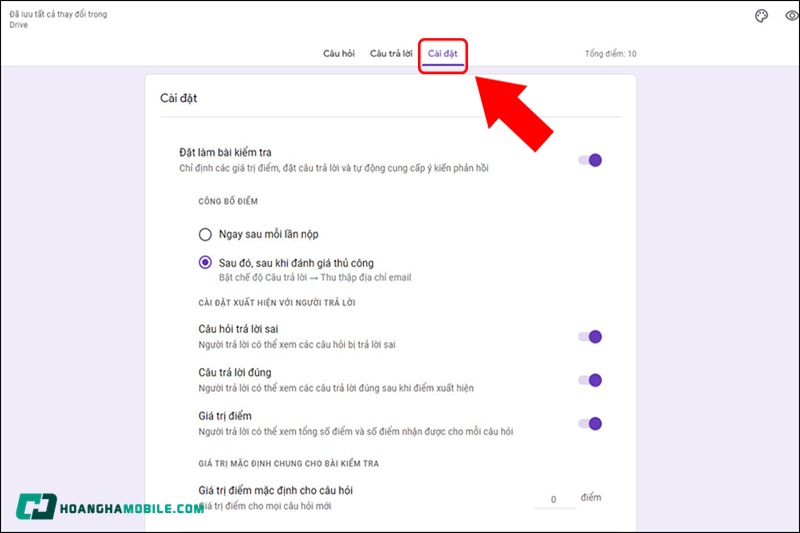Click Bật chế độ Câu trả lời hint text
This screenshot has width=800, height=533.
click(315, 277)
